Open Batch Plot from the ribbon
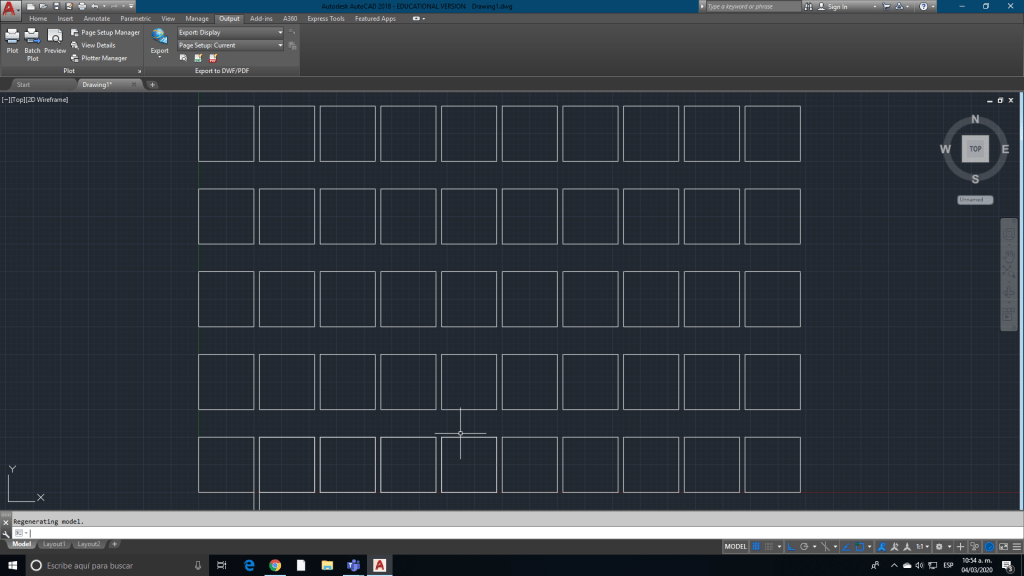 coord(32,38)
